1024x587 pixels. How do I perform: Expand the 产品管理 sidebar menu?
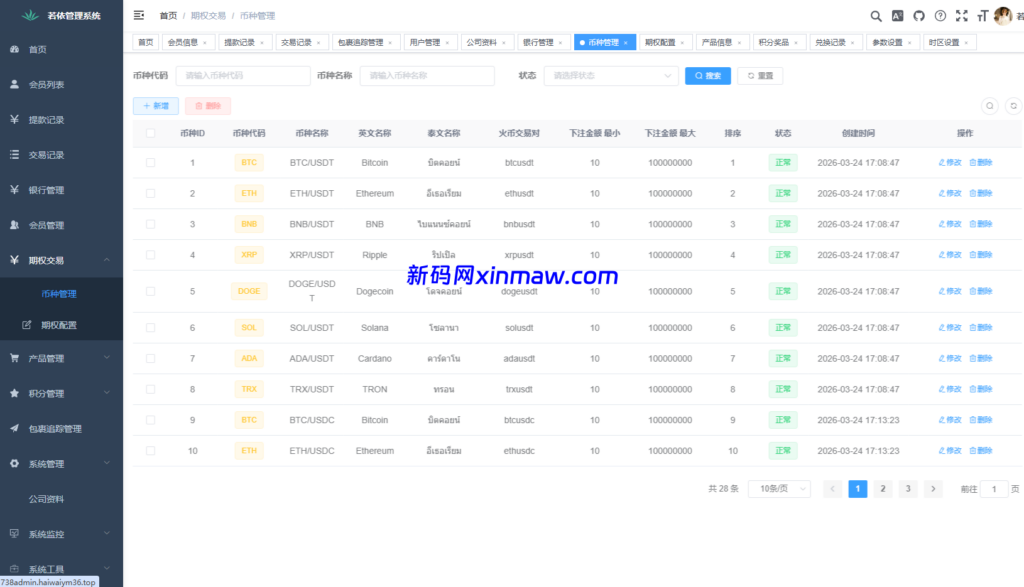(x=61, y=358)
